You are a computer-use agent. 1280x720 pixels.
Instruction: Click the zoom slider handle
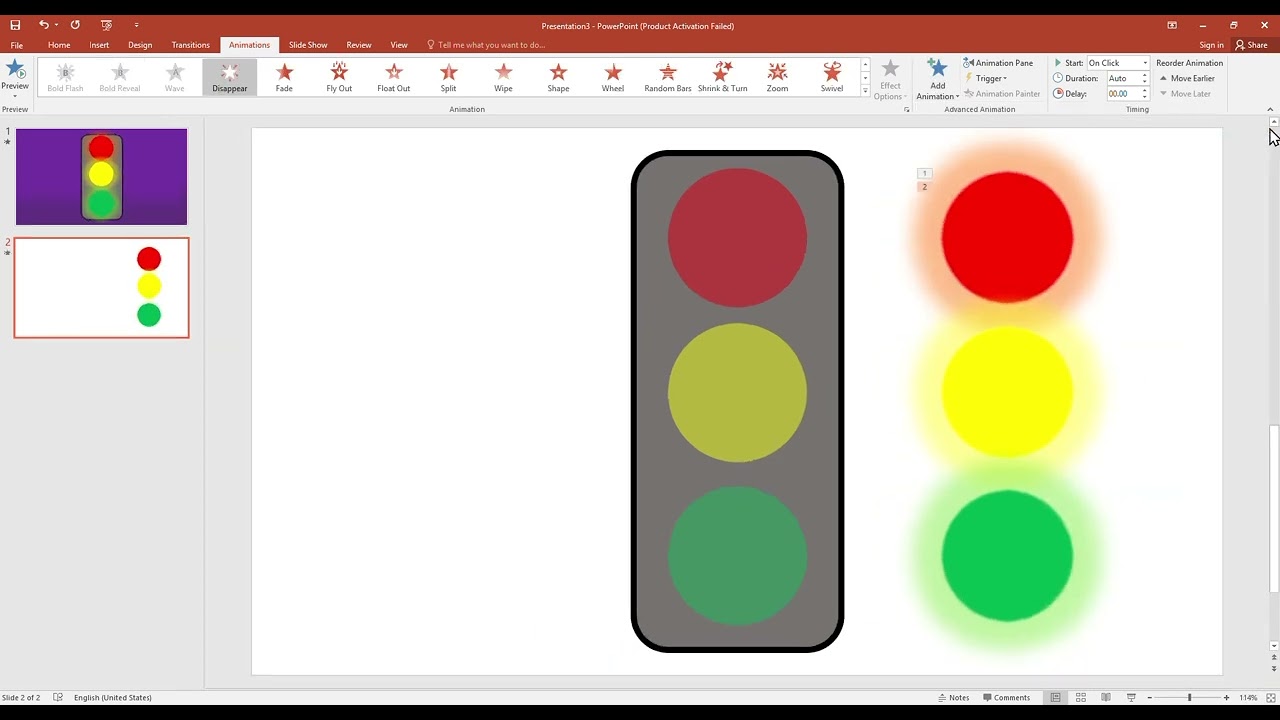[x=1189, y=697]
